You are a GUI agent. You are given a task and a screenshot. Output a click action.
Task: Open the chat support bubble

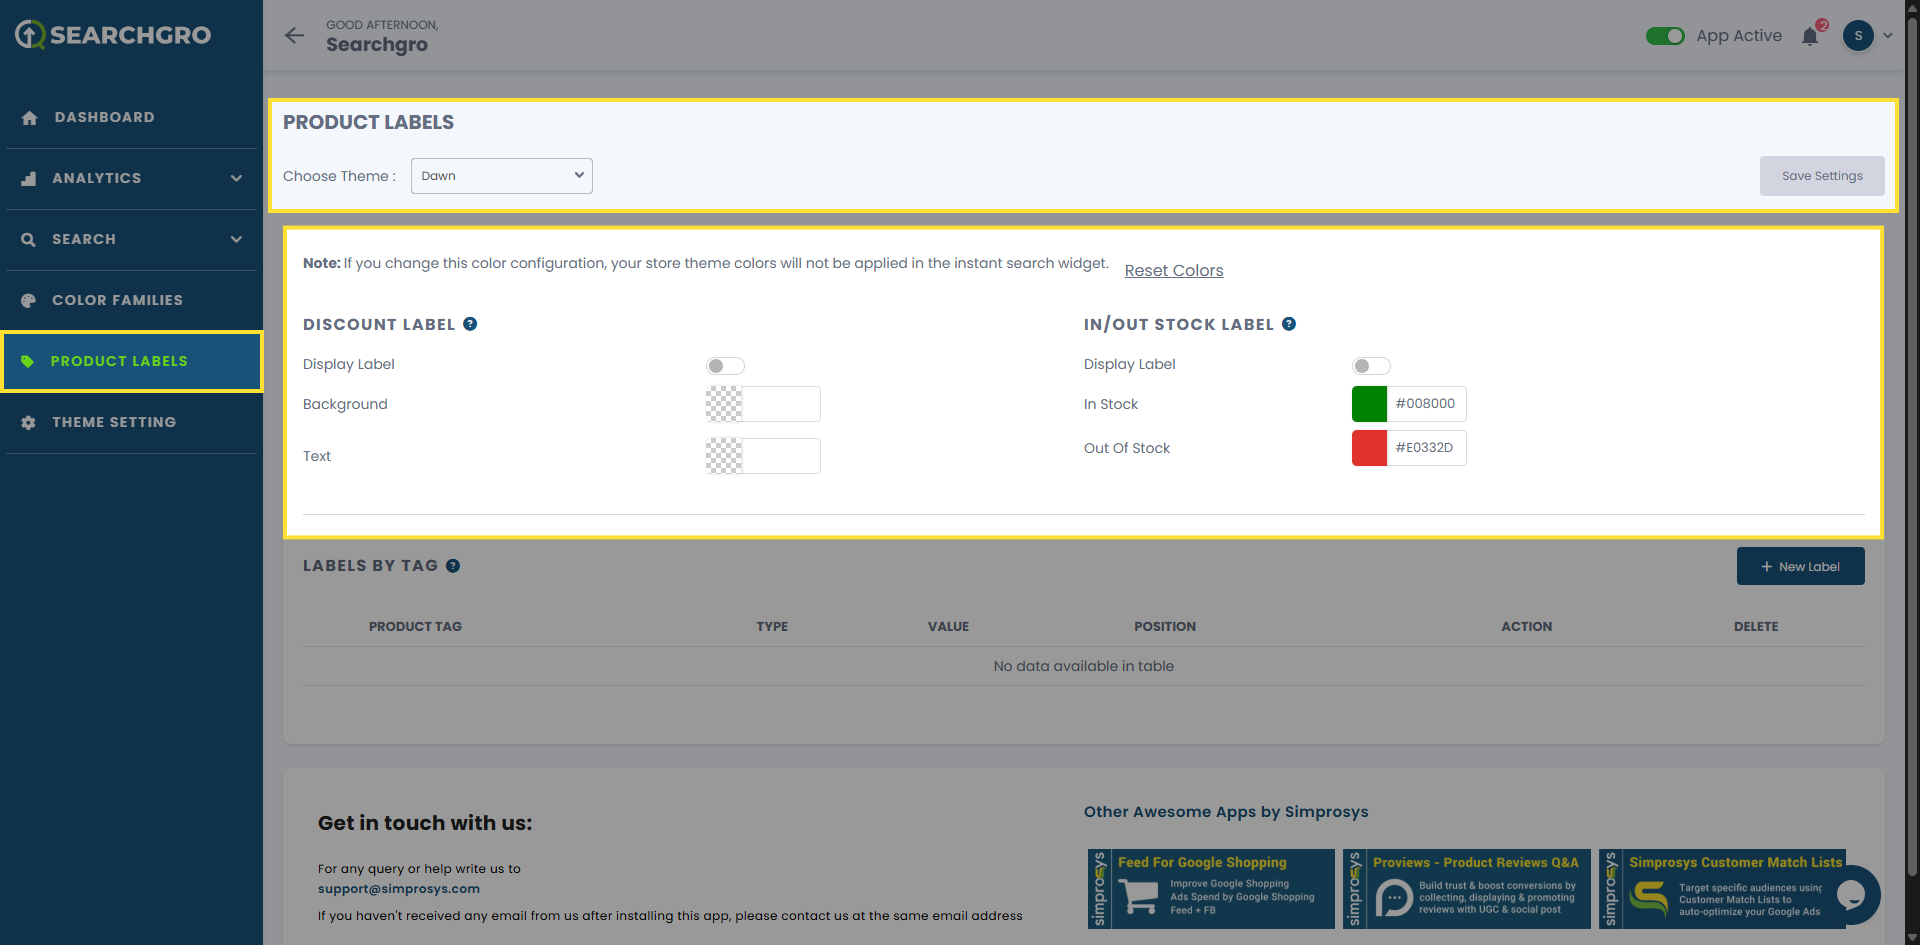tap(1851, 894)
